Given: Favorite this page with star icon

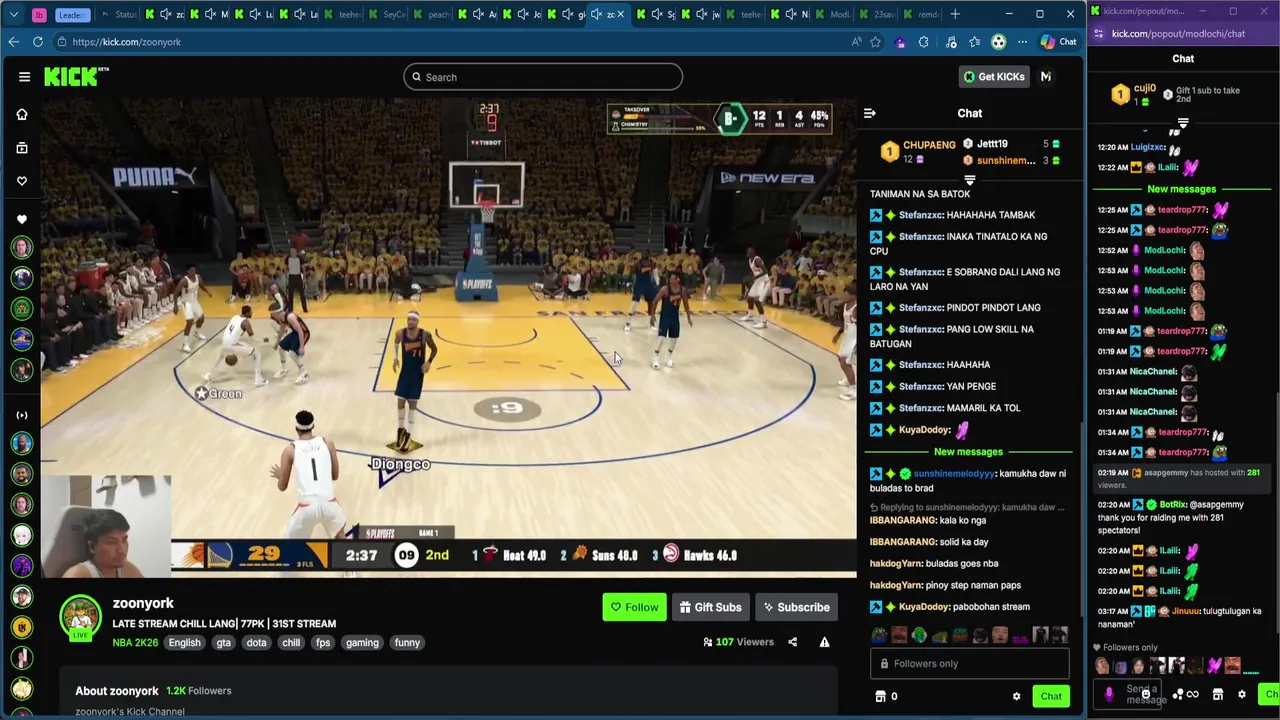Looking at the screenshot, I should [x=876, y=42].
